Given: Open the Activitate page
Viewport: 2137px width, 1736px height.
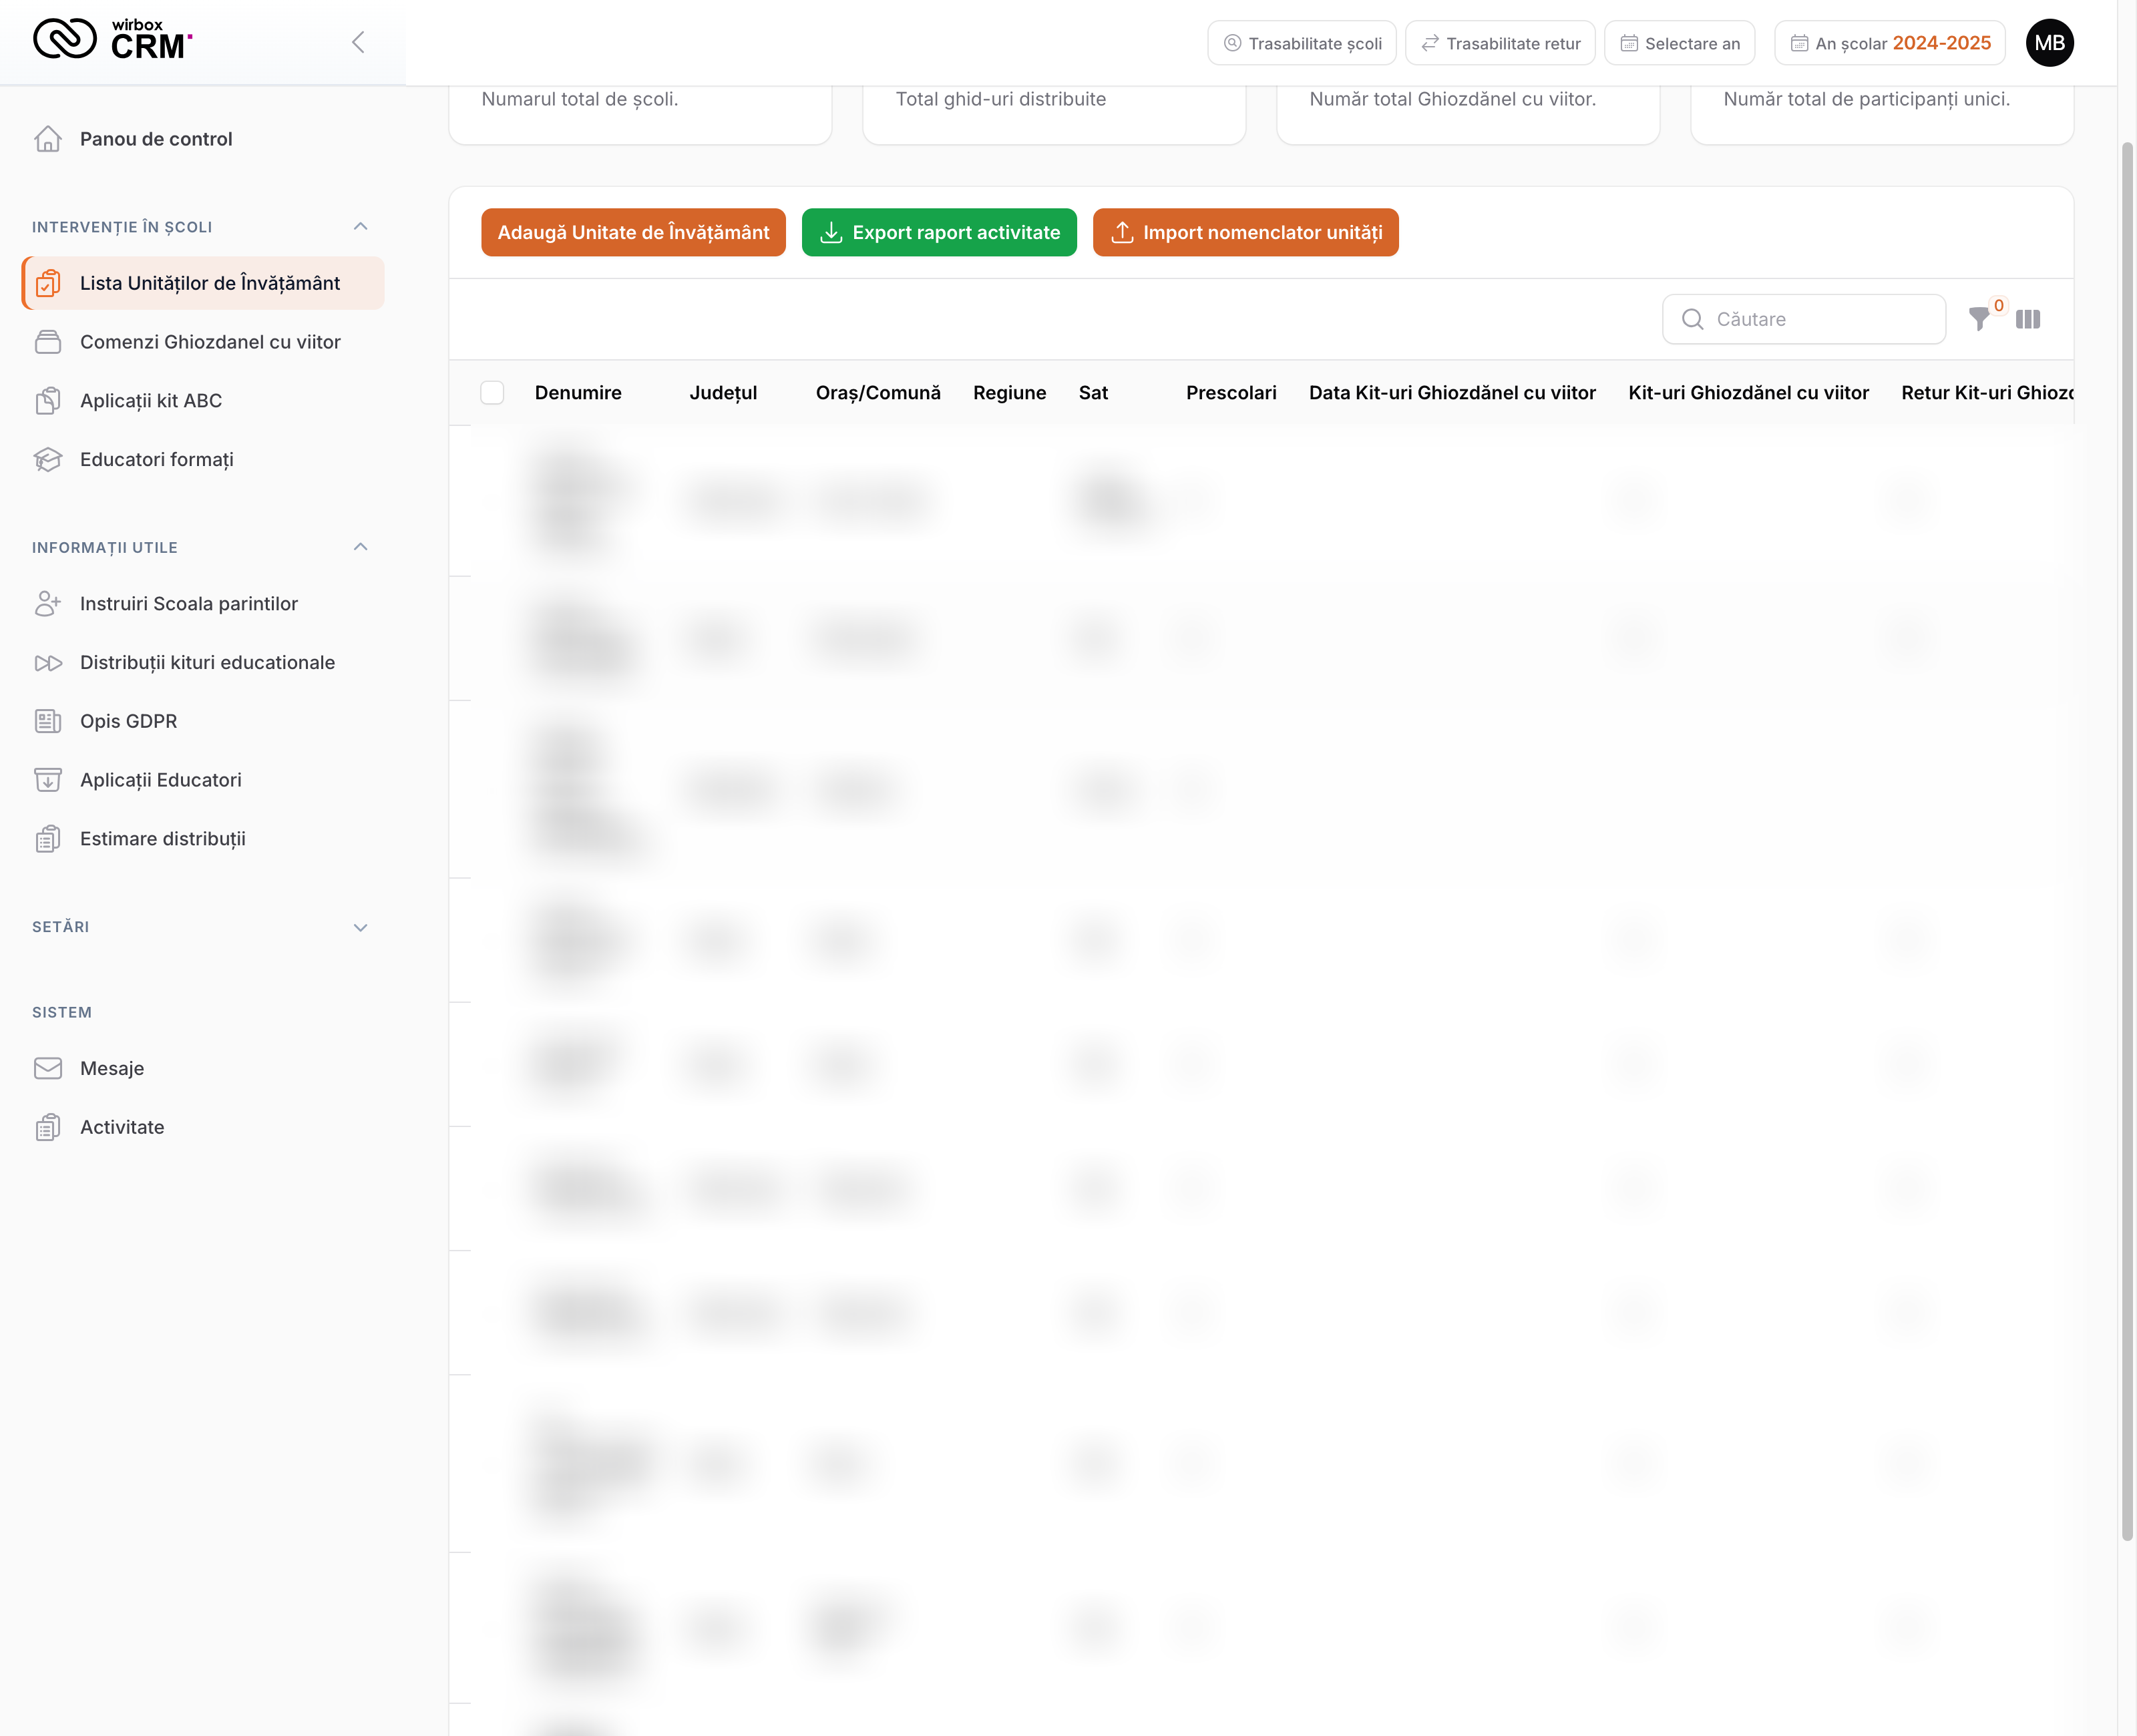Looking at the screenshot, I should click(x=202, y=1127).
